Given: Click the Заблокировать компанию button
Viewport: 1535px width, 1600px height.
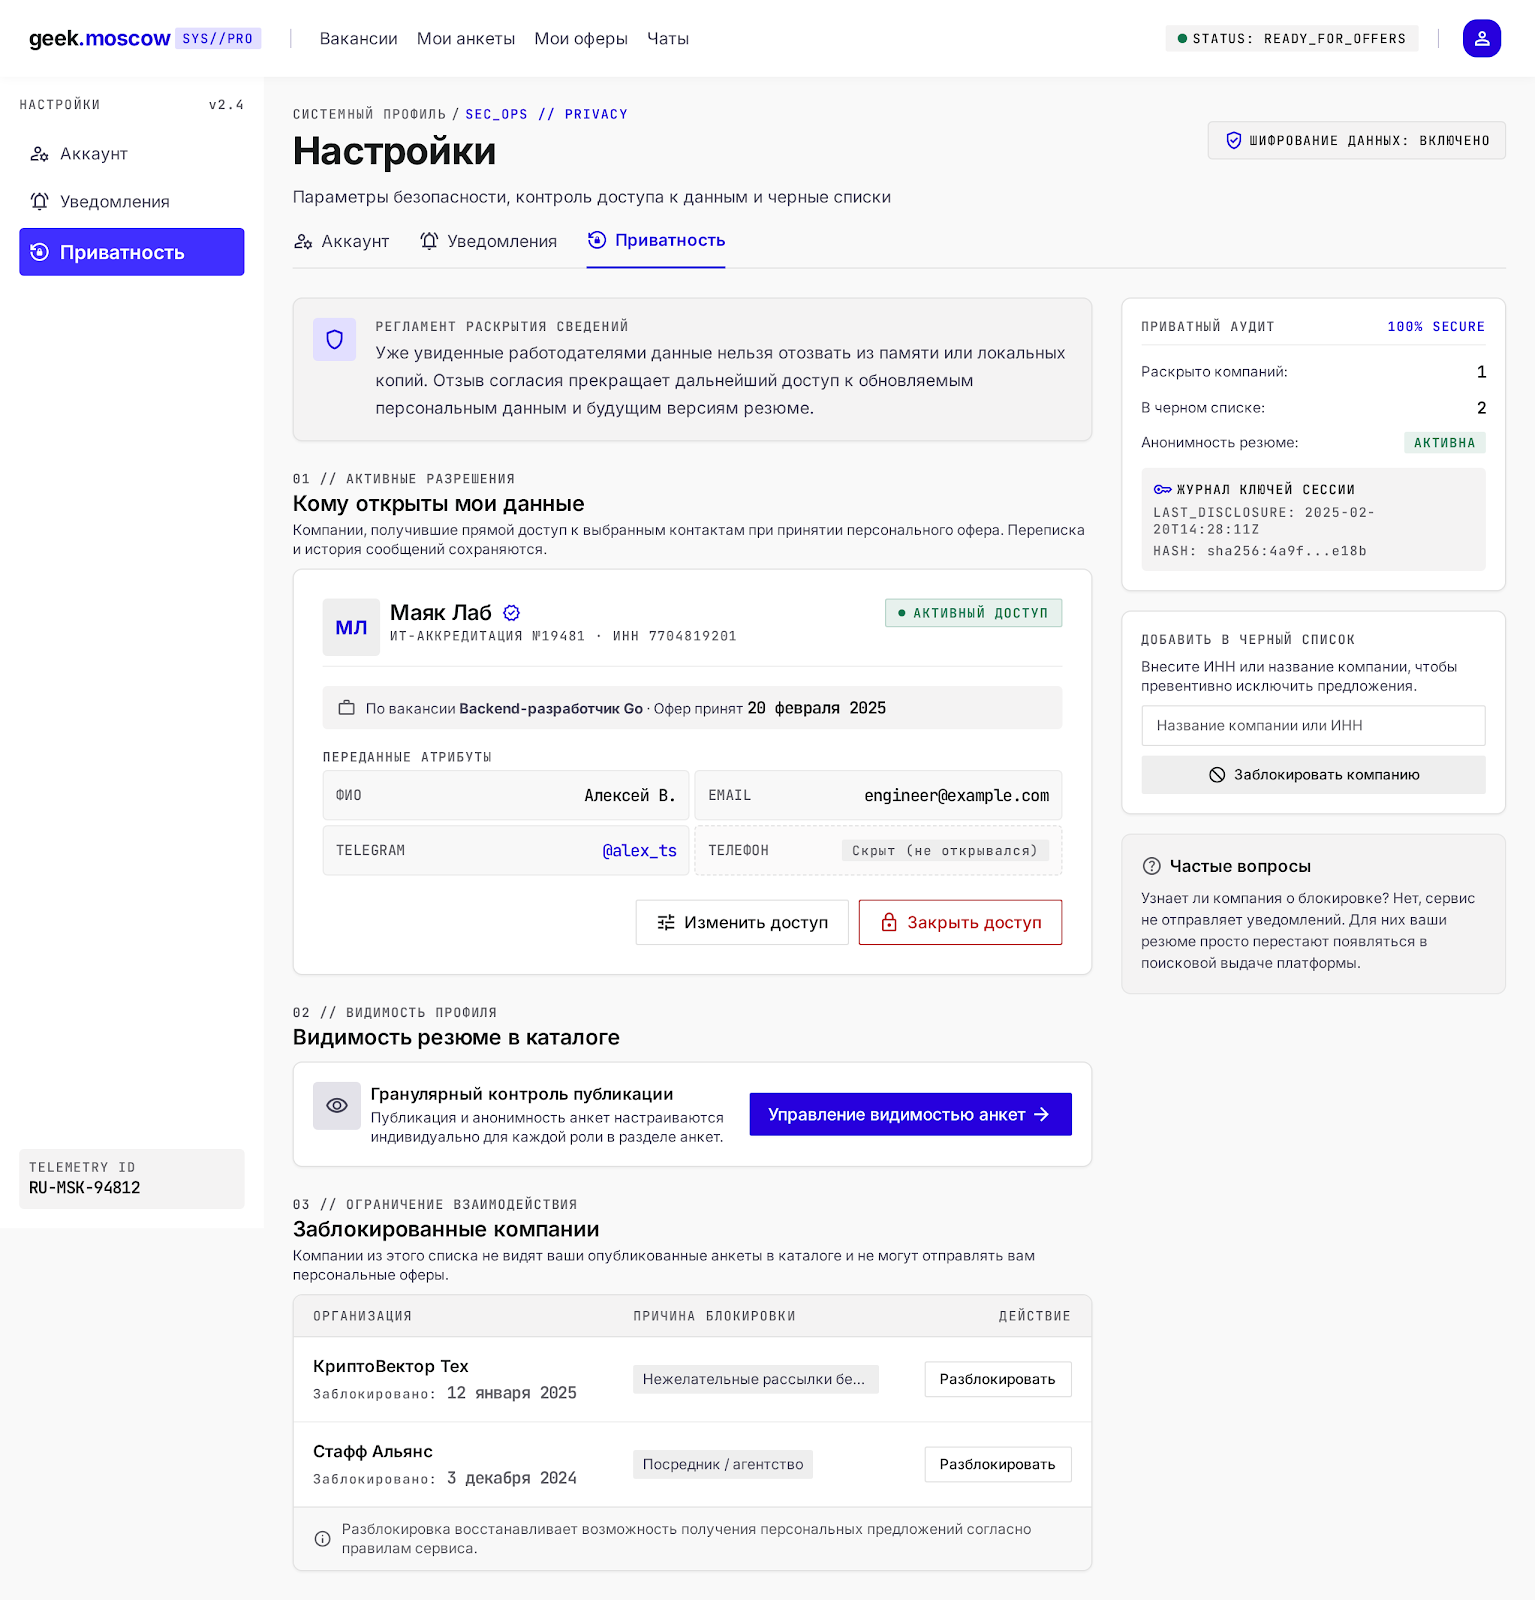Looking at the screenshot, I should [1313, 775].
